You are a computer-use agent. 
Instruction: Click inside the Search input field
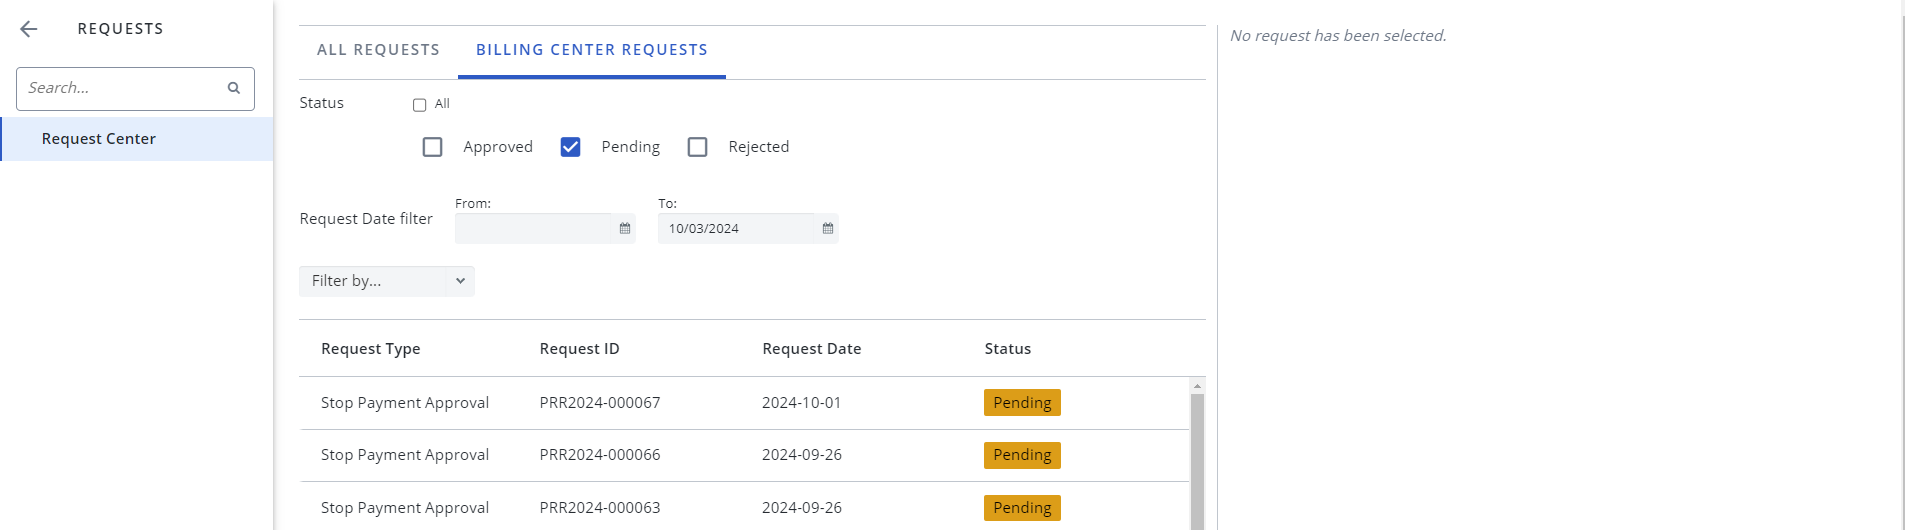120,88
